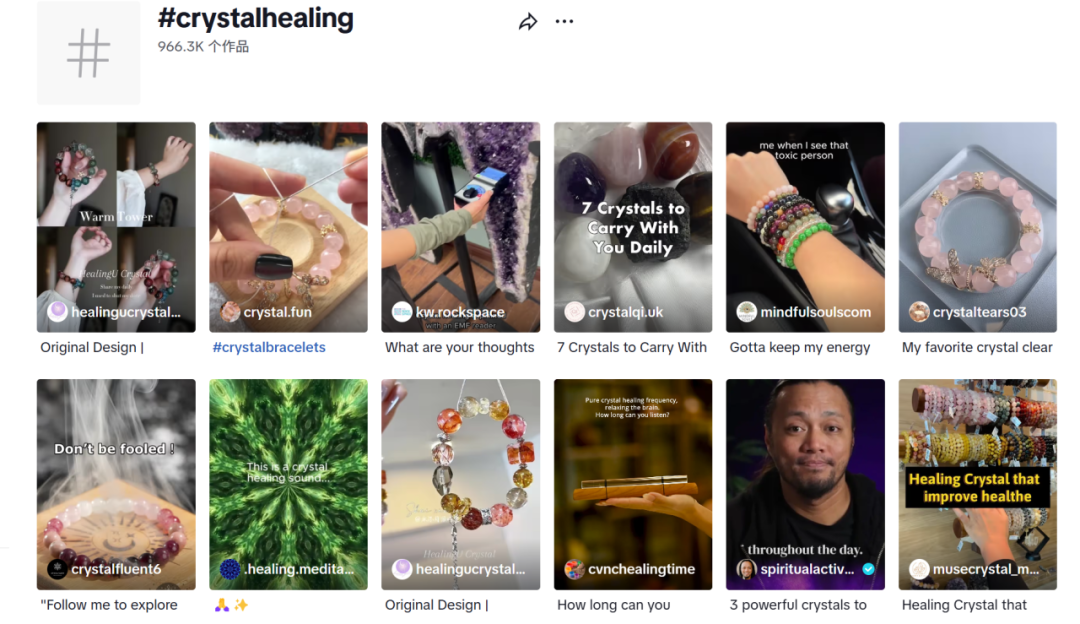Click healingucrystal profile avatar on first video
The height and width of the screenshot is (624, 1080).
pyautogui.click(x=58, y=312)
